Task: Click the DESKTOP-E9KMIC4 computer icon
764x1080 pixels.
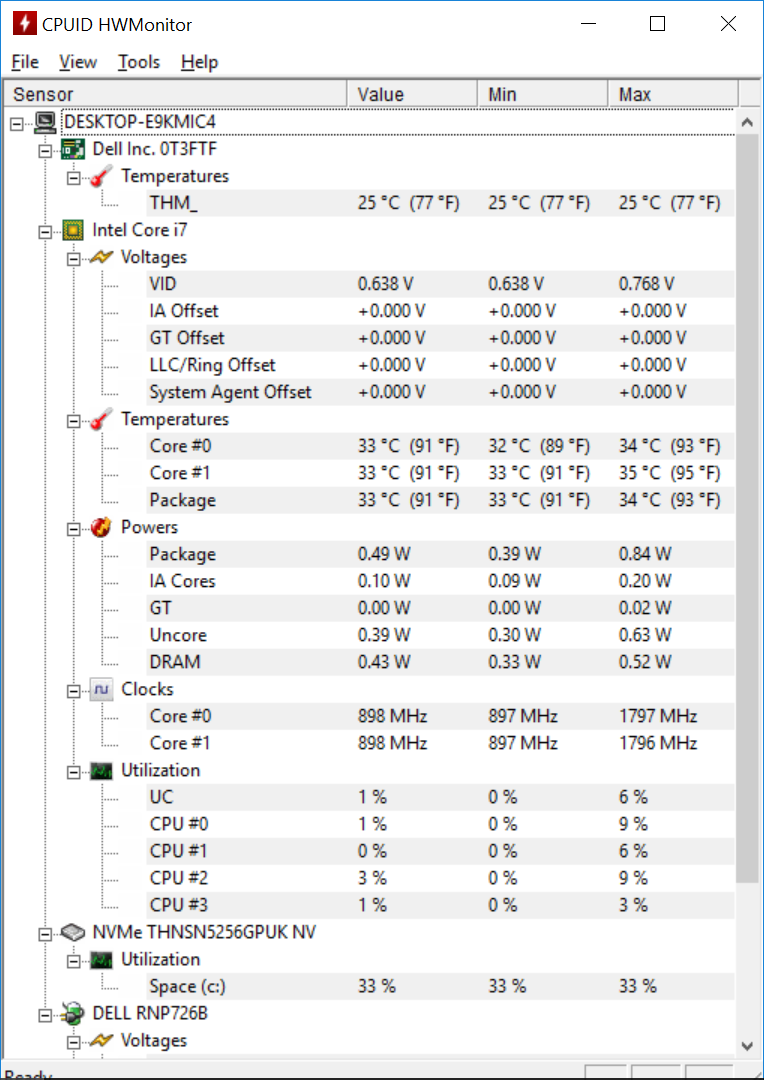Action: [43, 122]
